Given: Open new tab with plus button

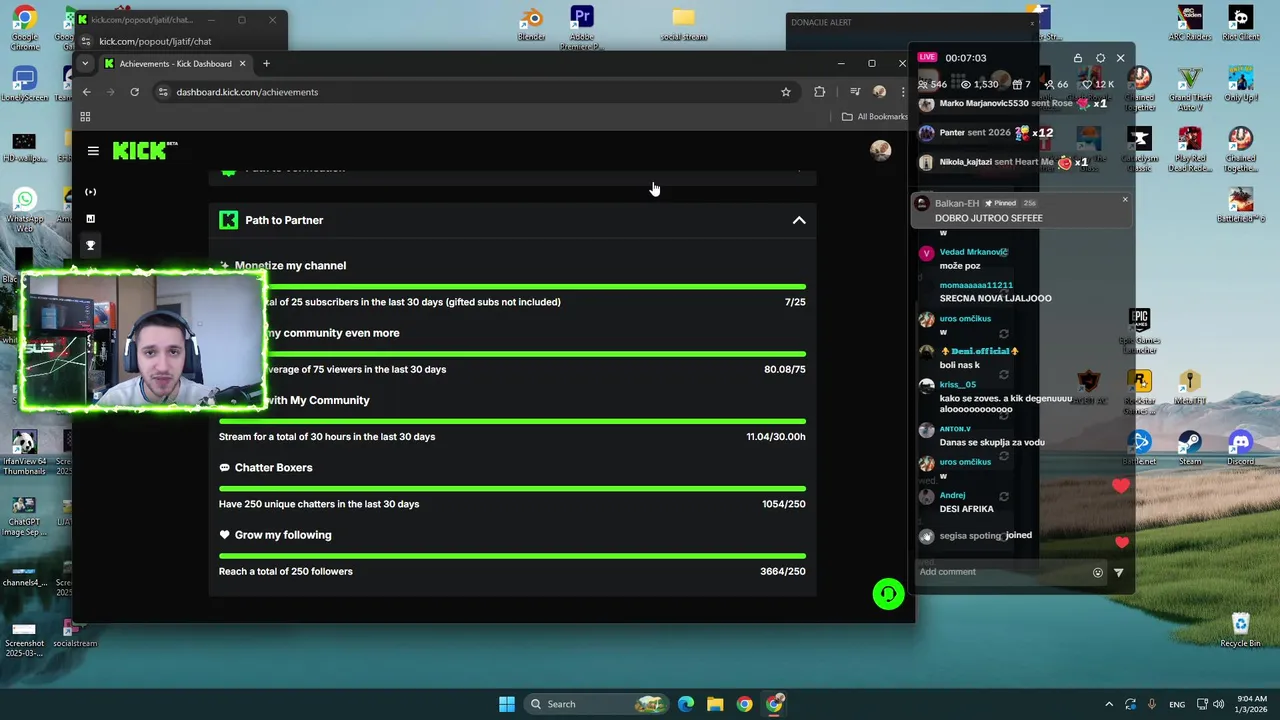Looking at the screenshot, I should tap(266, 64).
